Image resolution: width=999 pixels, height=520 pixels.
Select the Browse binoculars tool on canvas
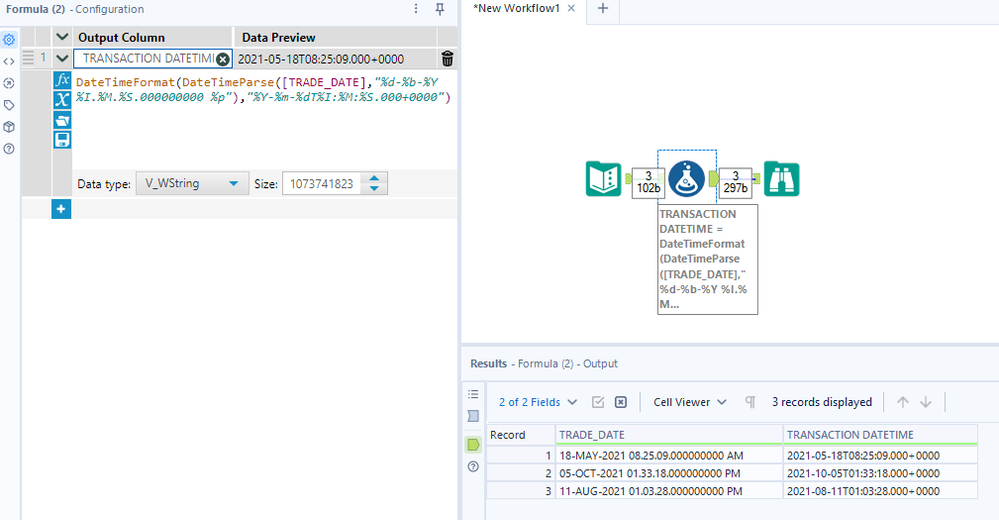(781, 179)
